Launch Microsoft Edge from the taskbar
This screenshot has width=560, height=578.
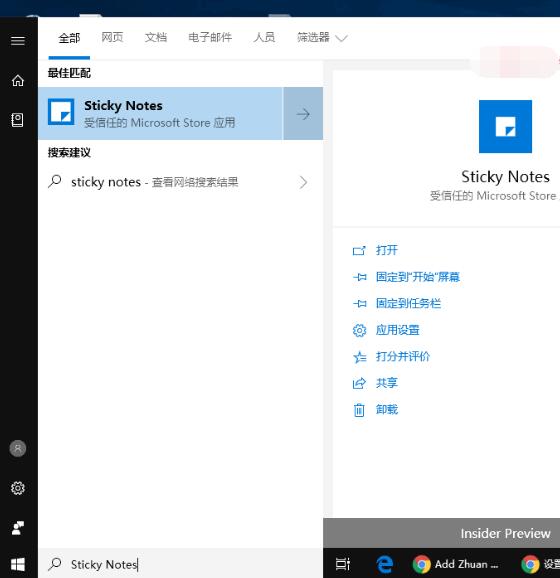click(x=384, y=564)
